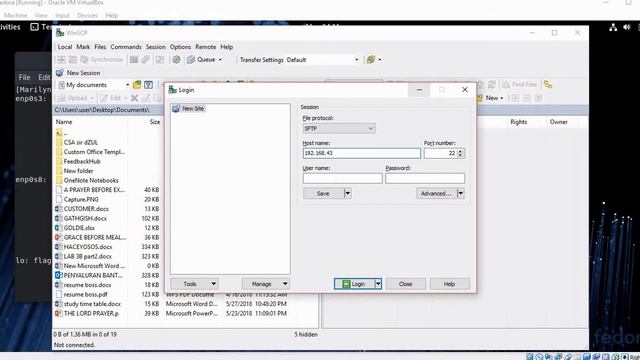Open the Session menu
This screenshot has height=360, width=640.
[x=156, y=47]
